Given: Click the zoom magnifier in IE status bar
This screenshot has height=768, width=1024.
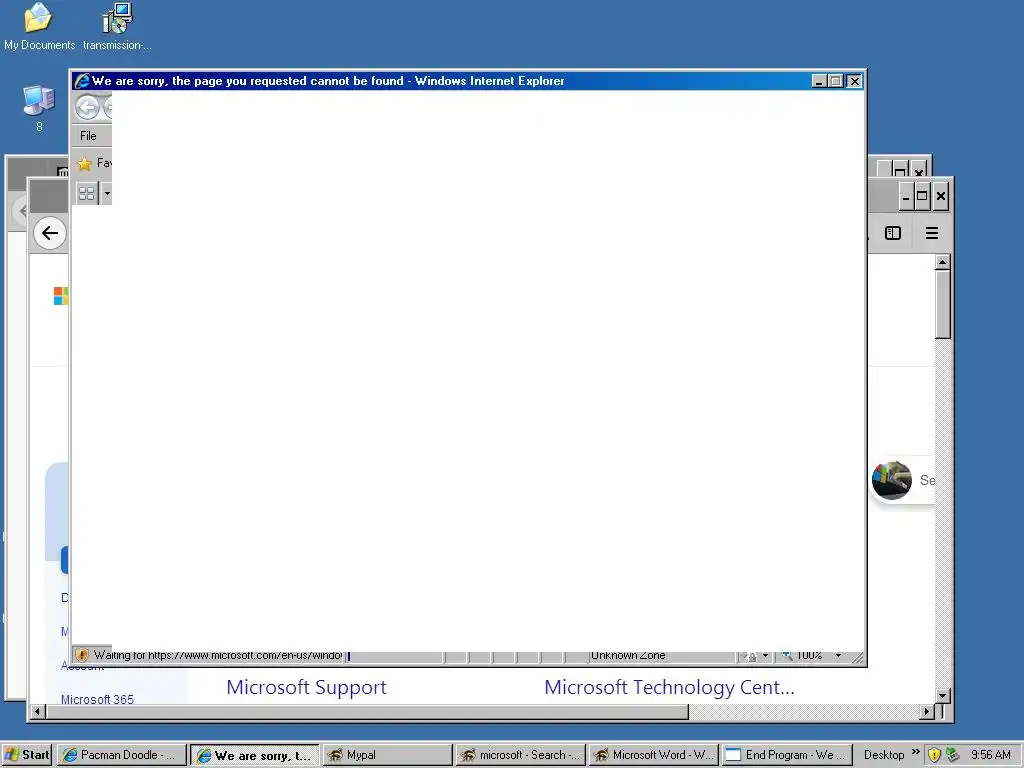Looking at the screenshot, I should tap(787, 655).
